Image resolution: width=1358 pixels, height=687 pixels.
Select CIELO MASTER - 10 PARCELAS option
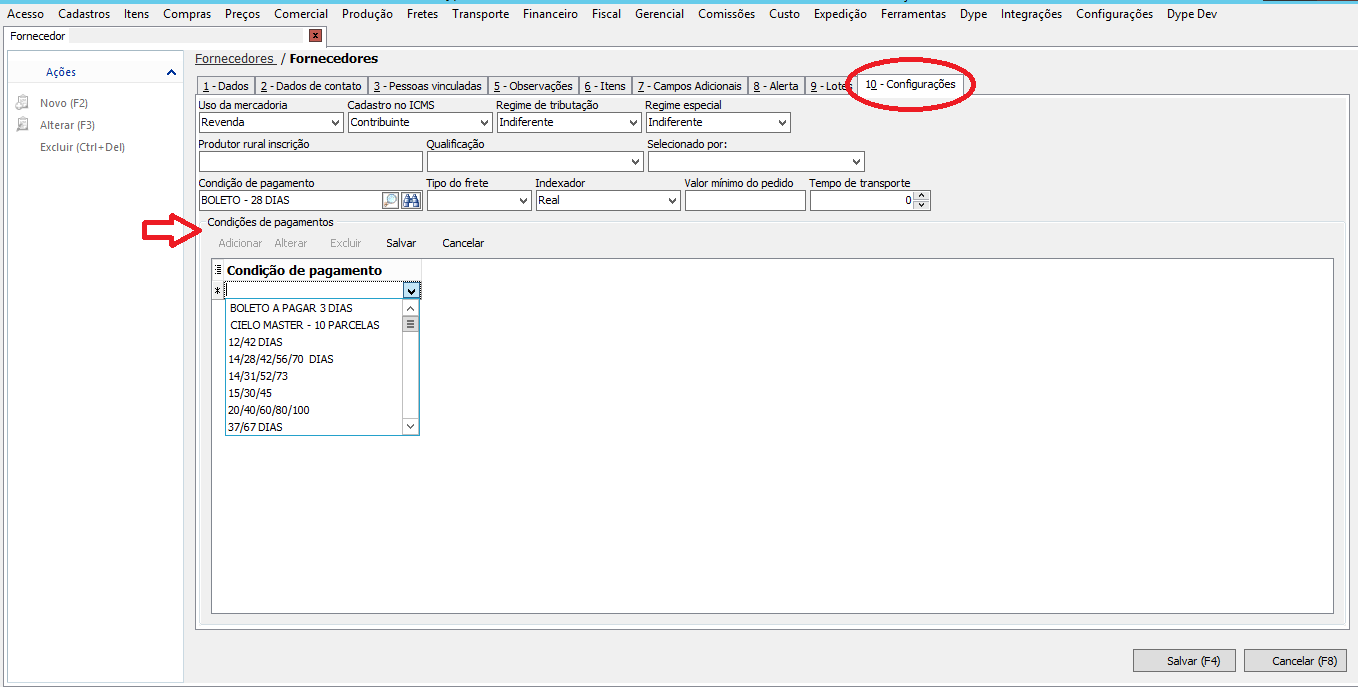click(314, 325)
